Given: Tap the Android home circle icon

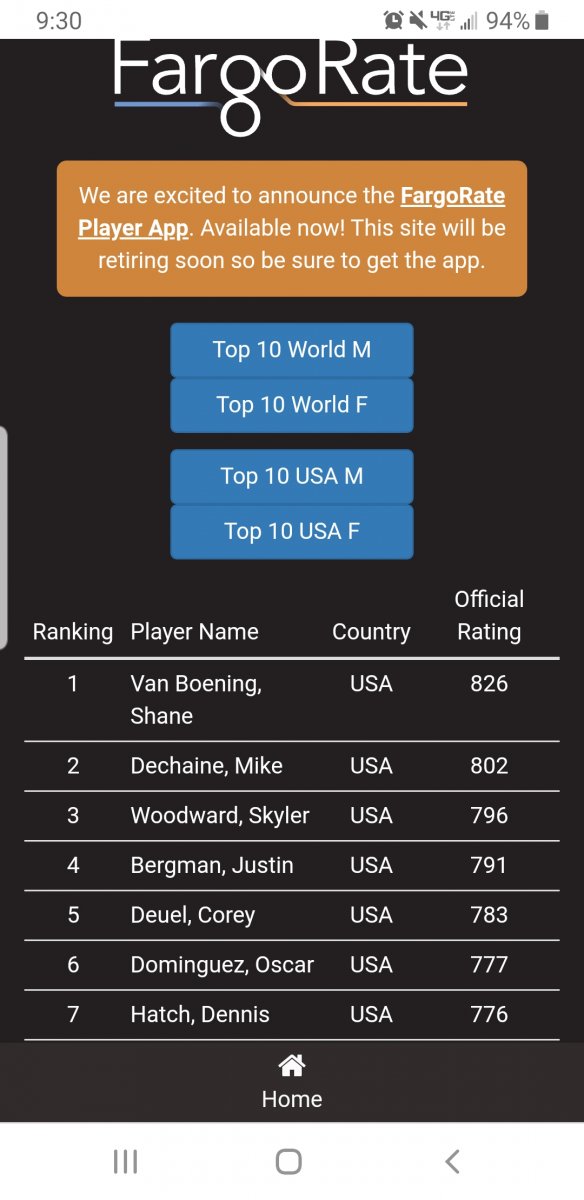Looking at the screenshot, I should click(289, 1161).
